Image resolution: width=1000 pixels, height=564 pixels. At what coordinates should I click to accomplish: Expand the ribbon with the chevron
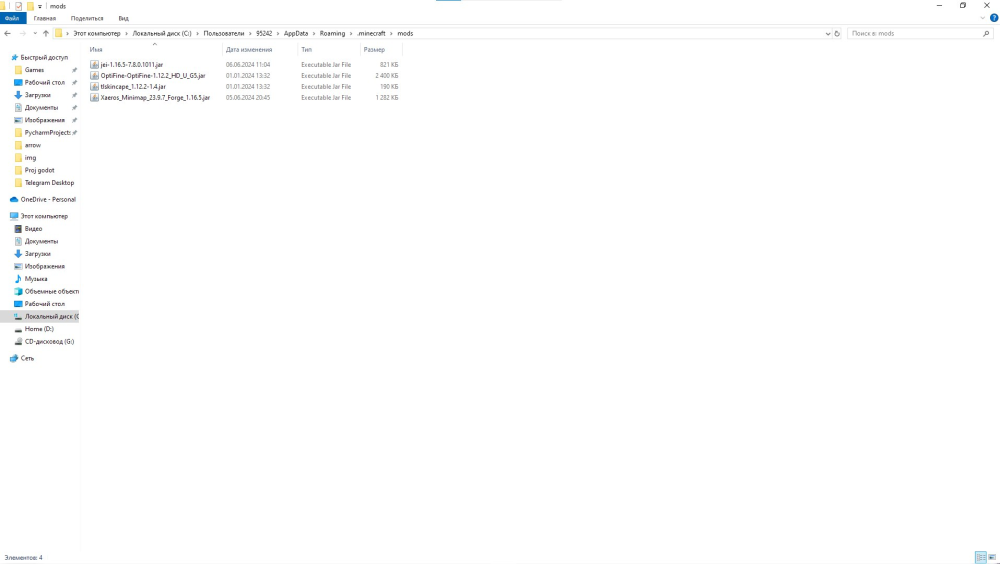tap(982, 18)
